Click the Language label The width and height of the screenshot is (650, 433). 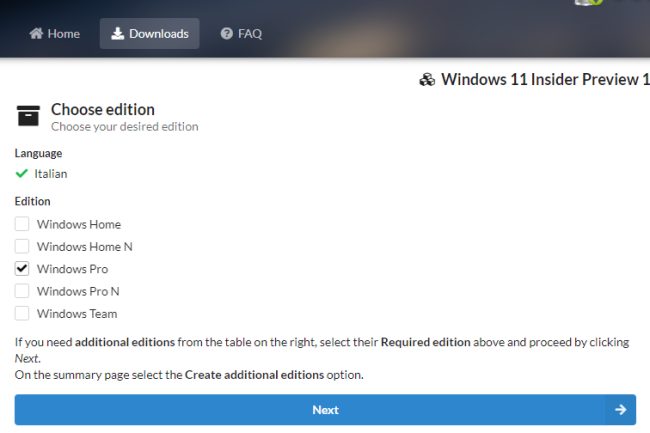(39, 153)
